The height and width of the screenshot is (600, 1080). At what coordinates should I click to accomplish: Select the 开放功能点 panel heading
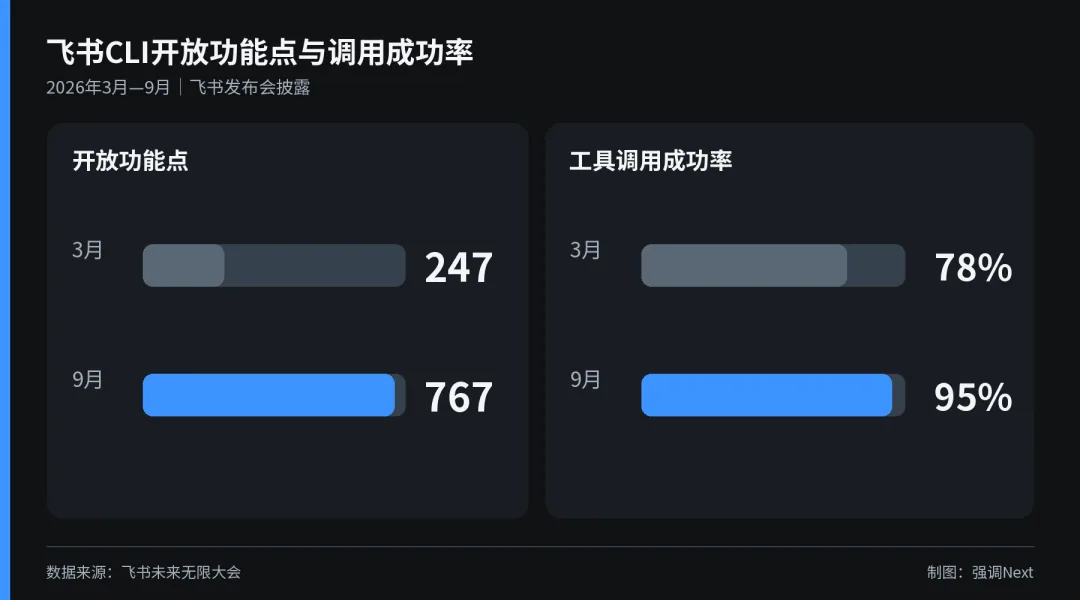pyautogui.click(x=130, y=161)
